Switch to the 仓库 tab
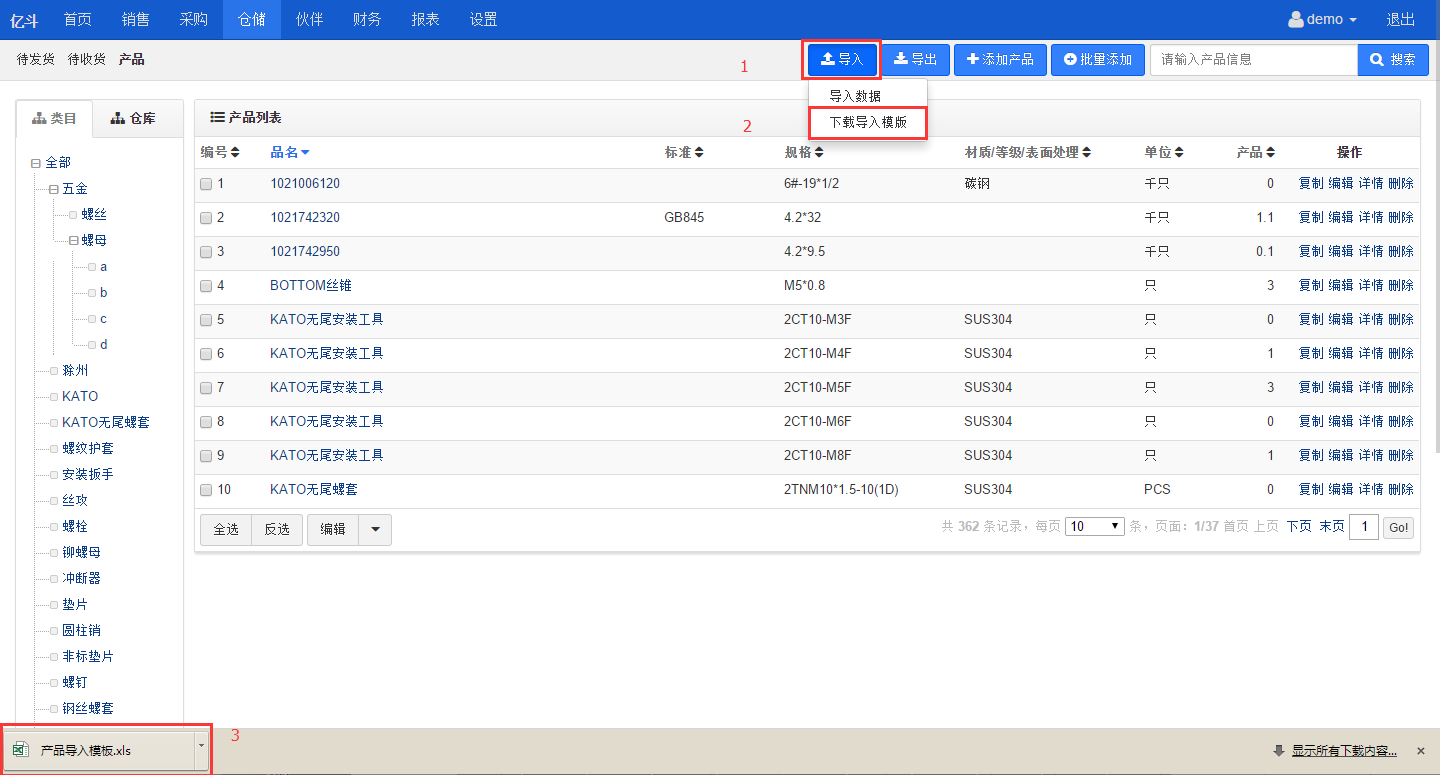 pos(133,118)
